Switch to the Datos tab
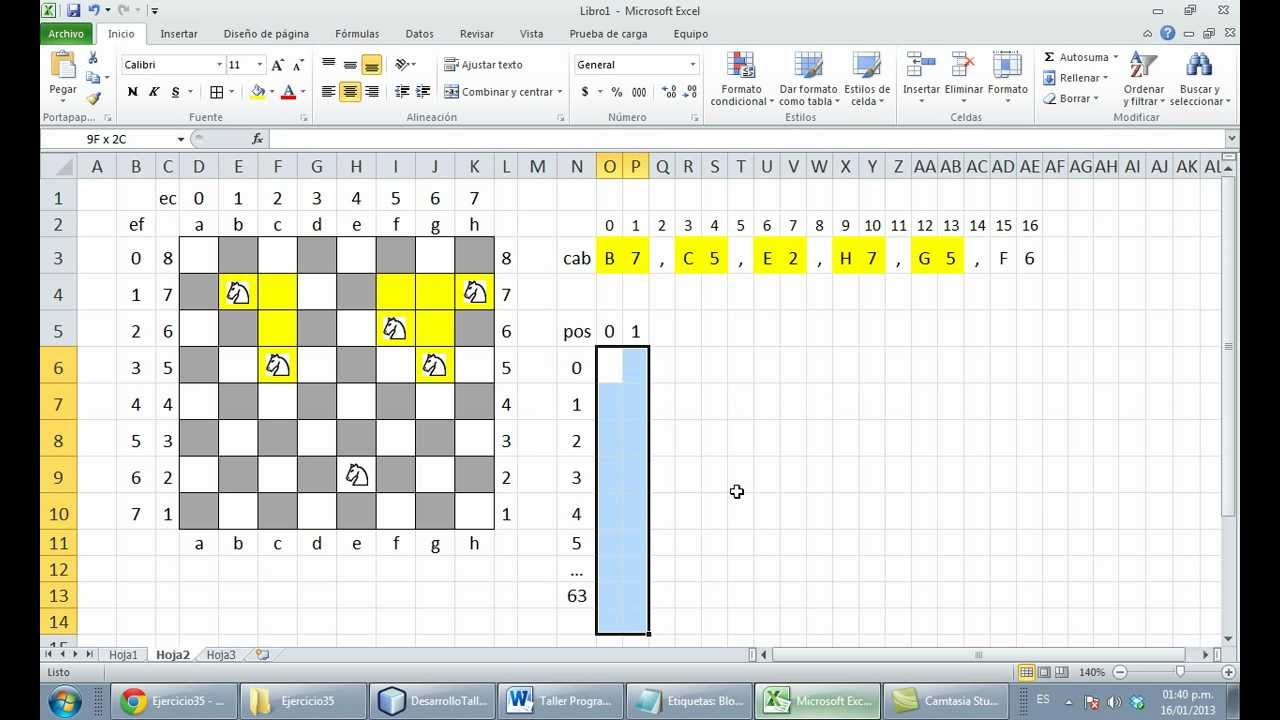1280x720 pixels. coord(420,33)
